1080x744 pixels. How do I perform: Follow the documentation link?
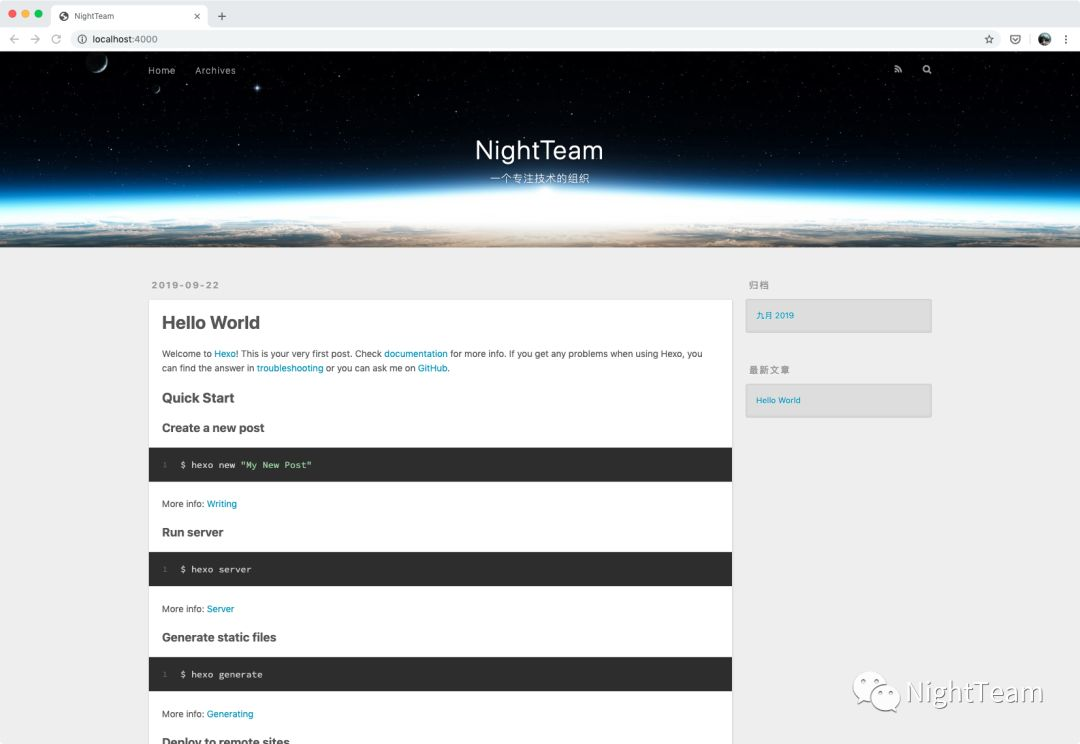[x=416, y=353]
